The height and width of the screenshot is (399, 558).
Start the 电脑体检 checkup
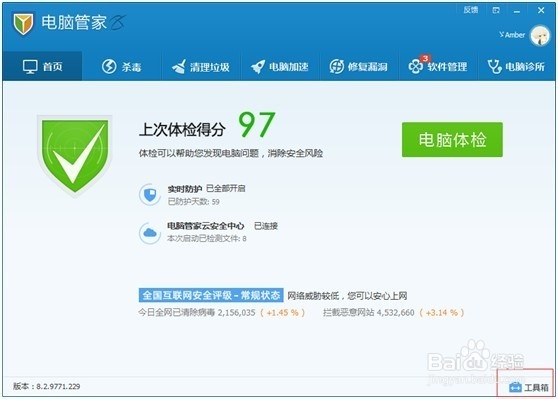pyautogui.click(x=452, y=140)
